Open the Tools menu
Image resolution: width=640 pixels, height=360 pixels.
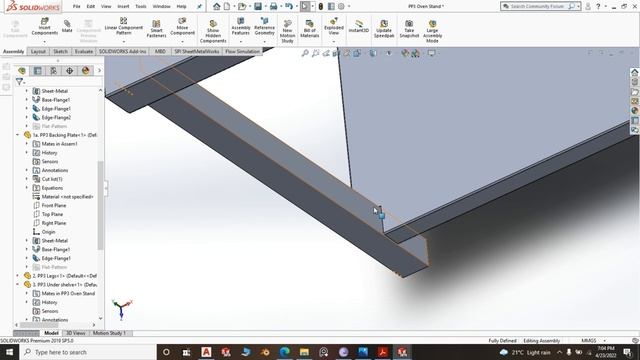141,6
